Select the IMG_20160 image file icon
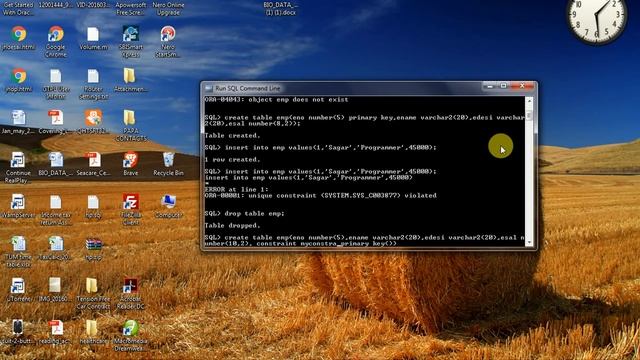The image size is (640, 360). tap(55, 285)
